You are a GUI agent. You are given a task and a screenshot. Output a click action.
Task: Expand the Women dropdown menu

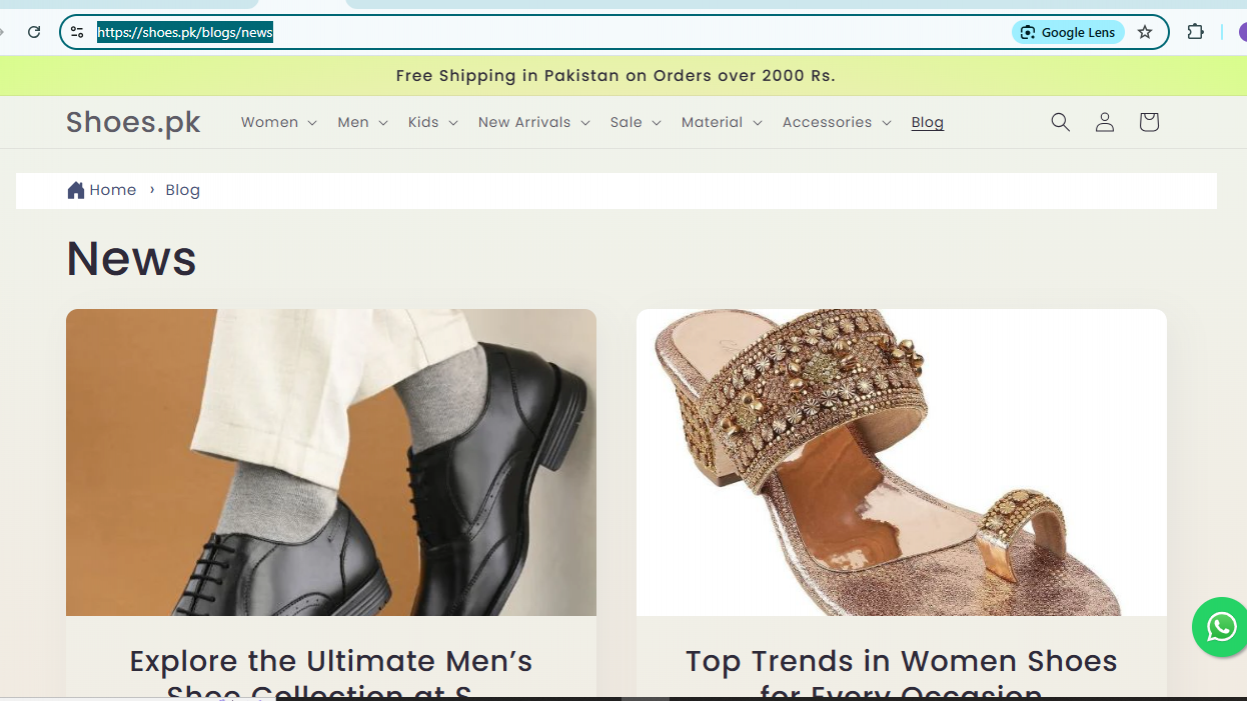tap(278, 122)
